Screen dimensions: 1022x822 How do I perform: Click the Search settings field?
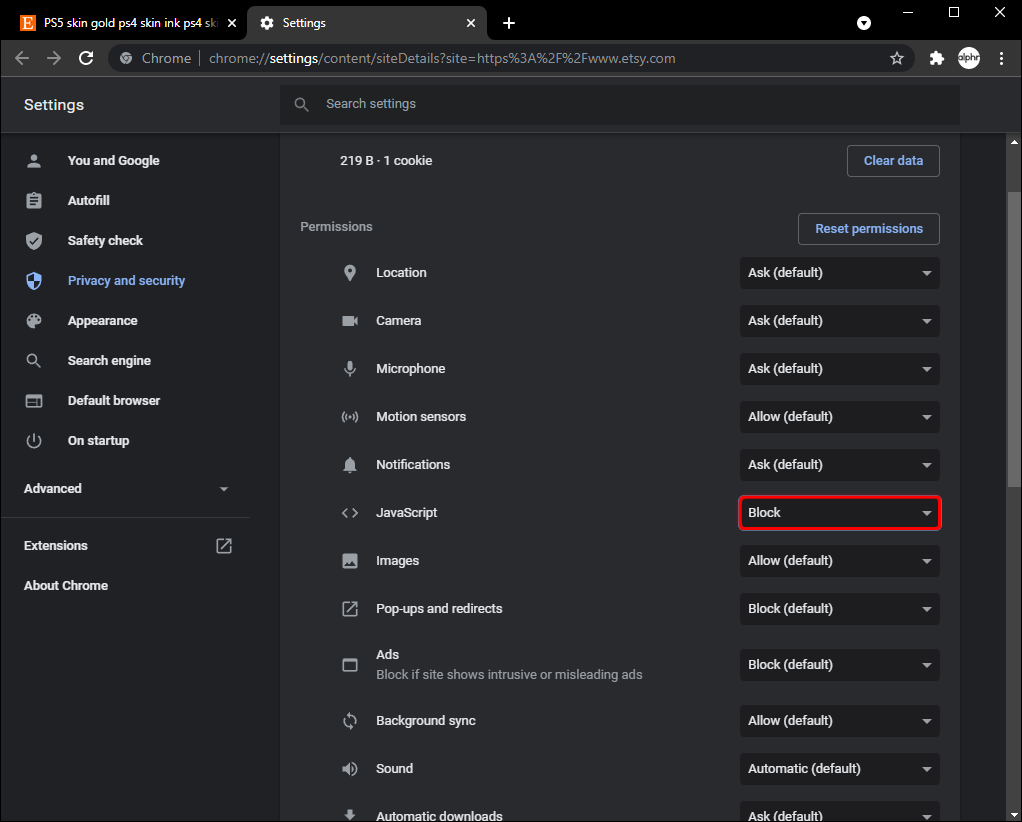620,104
